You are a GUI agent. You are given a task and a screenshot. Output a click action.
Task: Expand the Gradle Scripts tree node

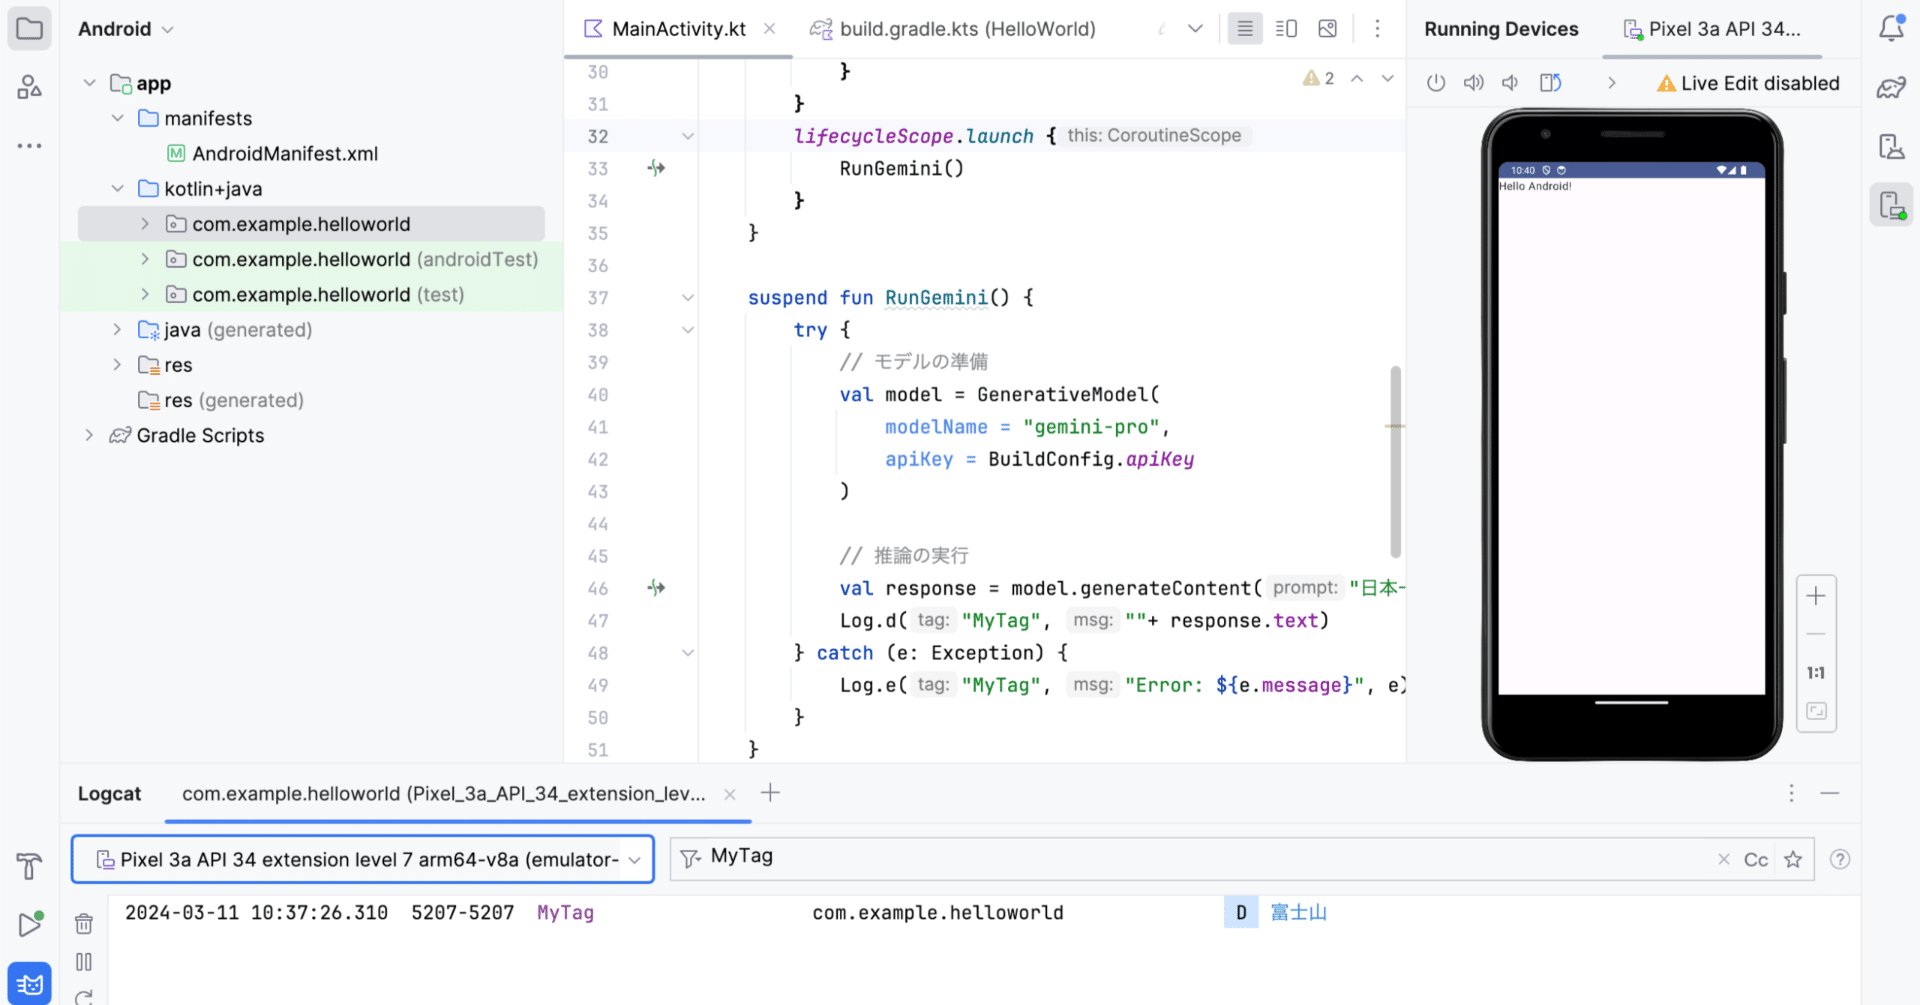click(90, 435)
